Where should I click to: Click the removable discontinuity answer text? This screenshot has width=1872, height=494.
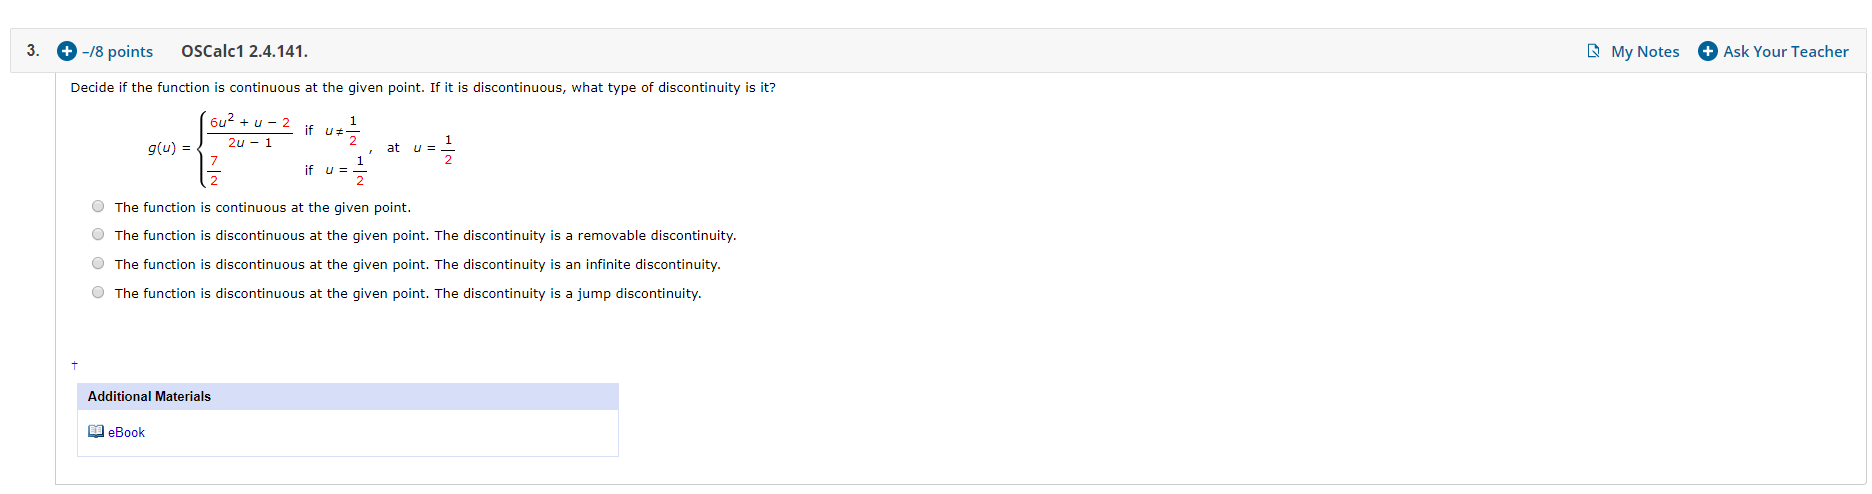tap(425, 235)
